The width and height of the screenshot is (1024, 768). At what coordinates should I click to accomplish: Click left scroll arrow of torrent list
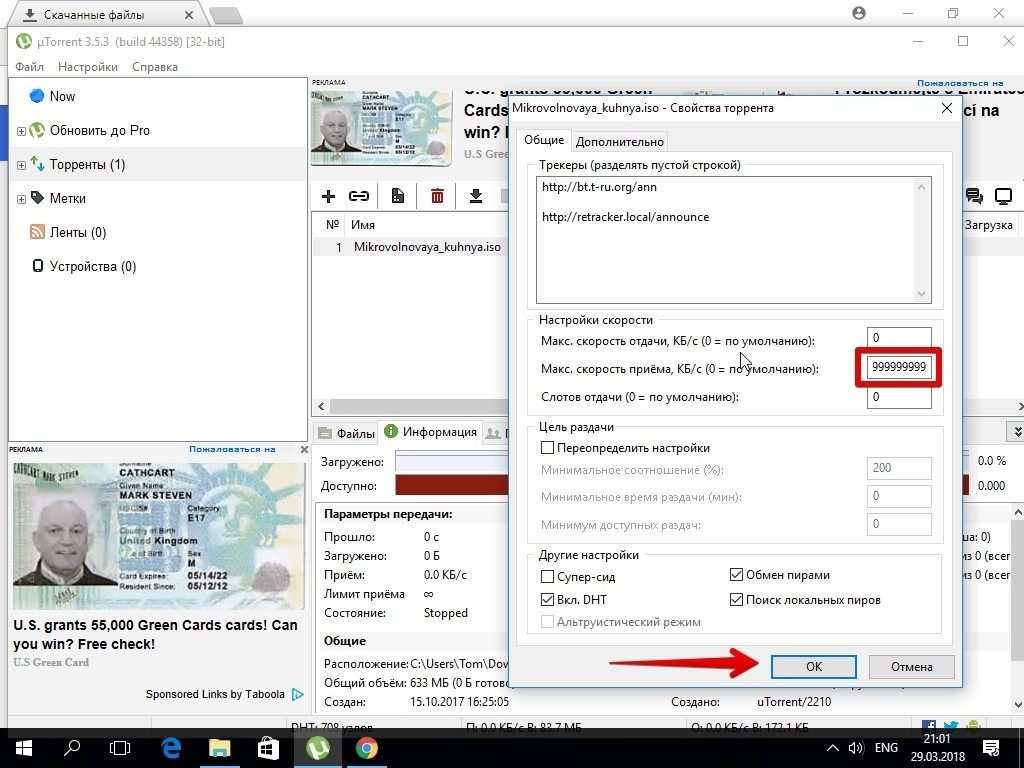click(x=321, y=406)
